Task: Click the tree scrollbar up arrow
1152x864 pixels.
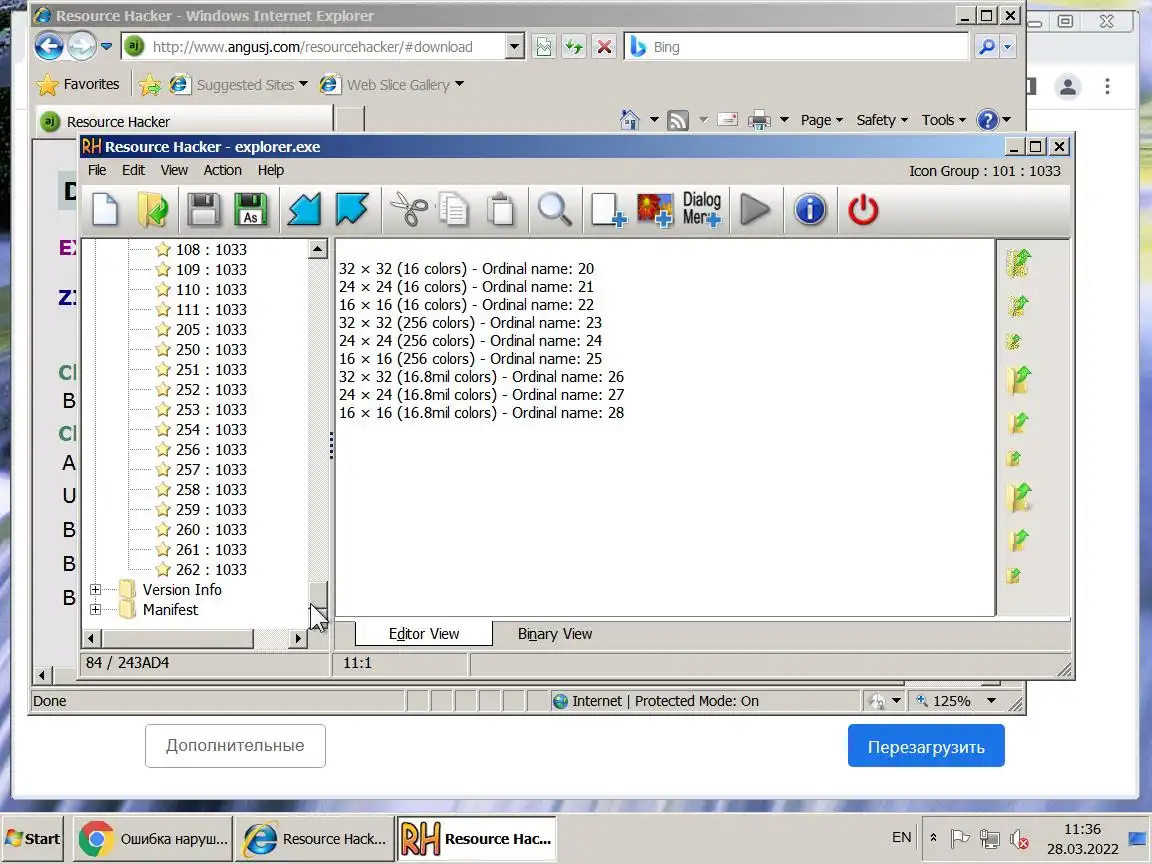Action: pos(317,249)
